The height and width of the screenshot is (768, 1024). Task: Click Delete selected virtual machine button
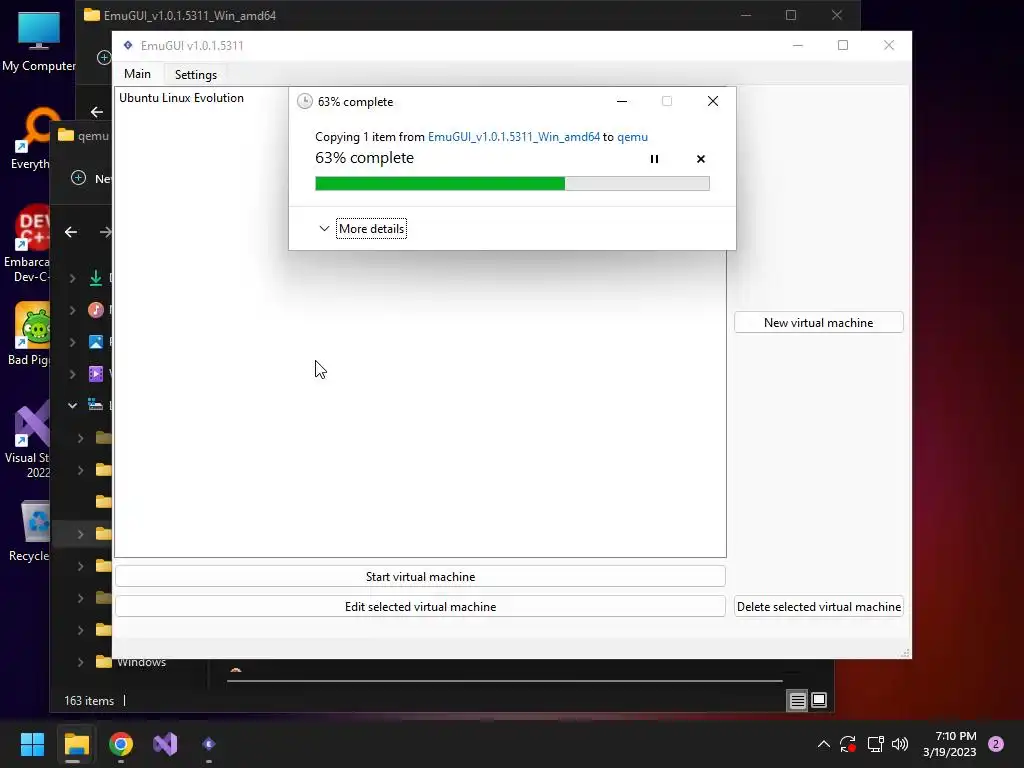coord(818,607)
